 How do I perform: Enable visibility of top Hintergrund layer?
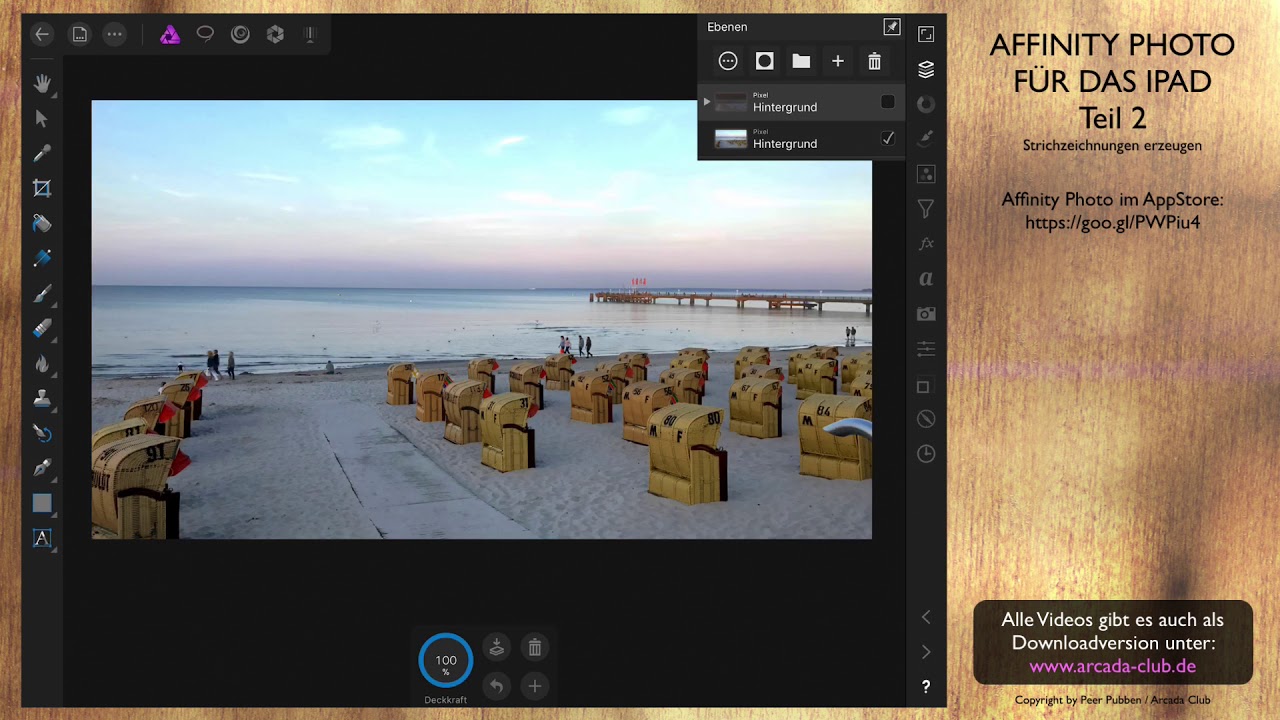pyautogui.click(x=888, y=102)
